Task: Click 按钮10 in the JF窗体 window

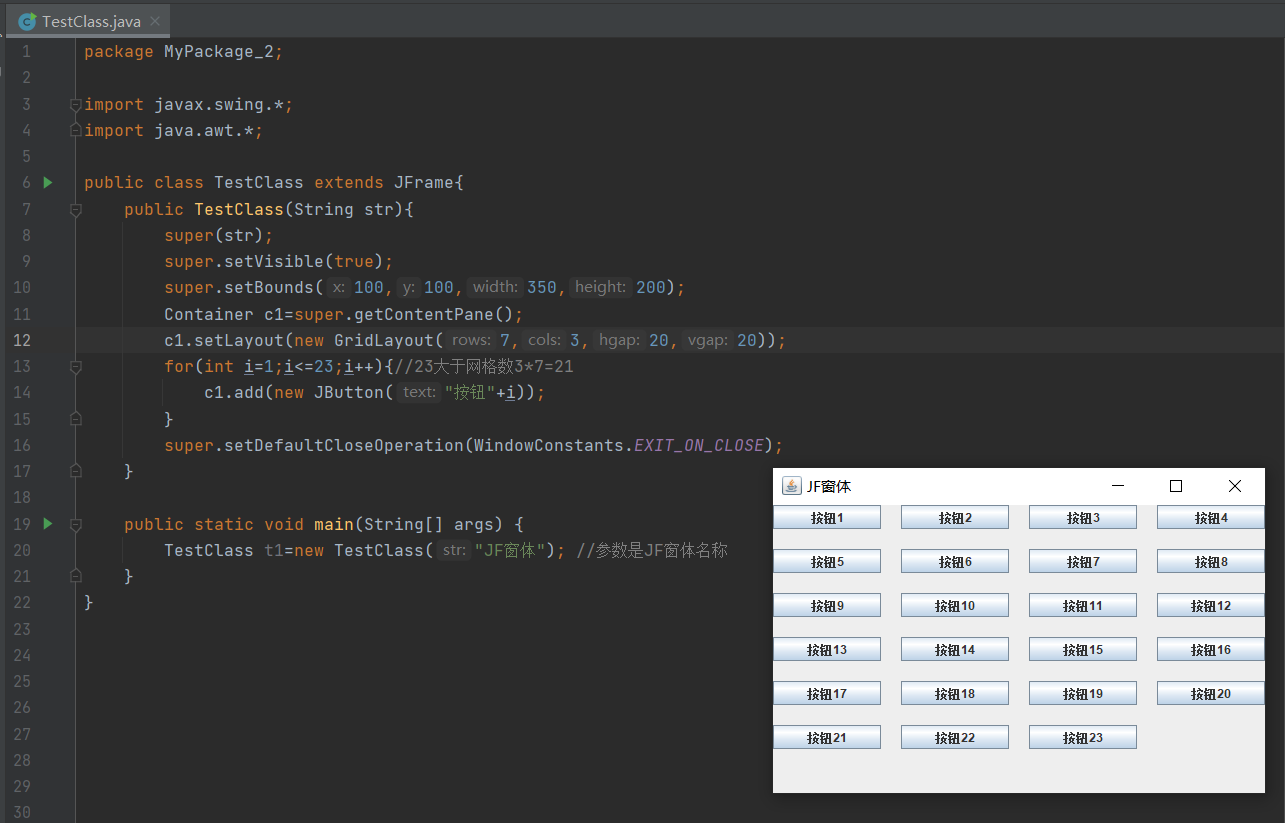Action: click(x=955, y=605)
